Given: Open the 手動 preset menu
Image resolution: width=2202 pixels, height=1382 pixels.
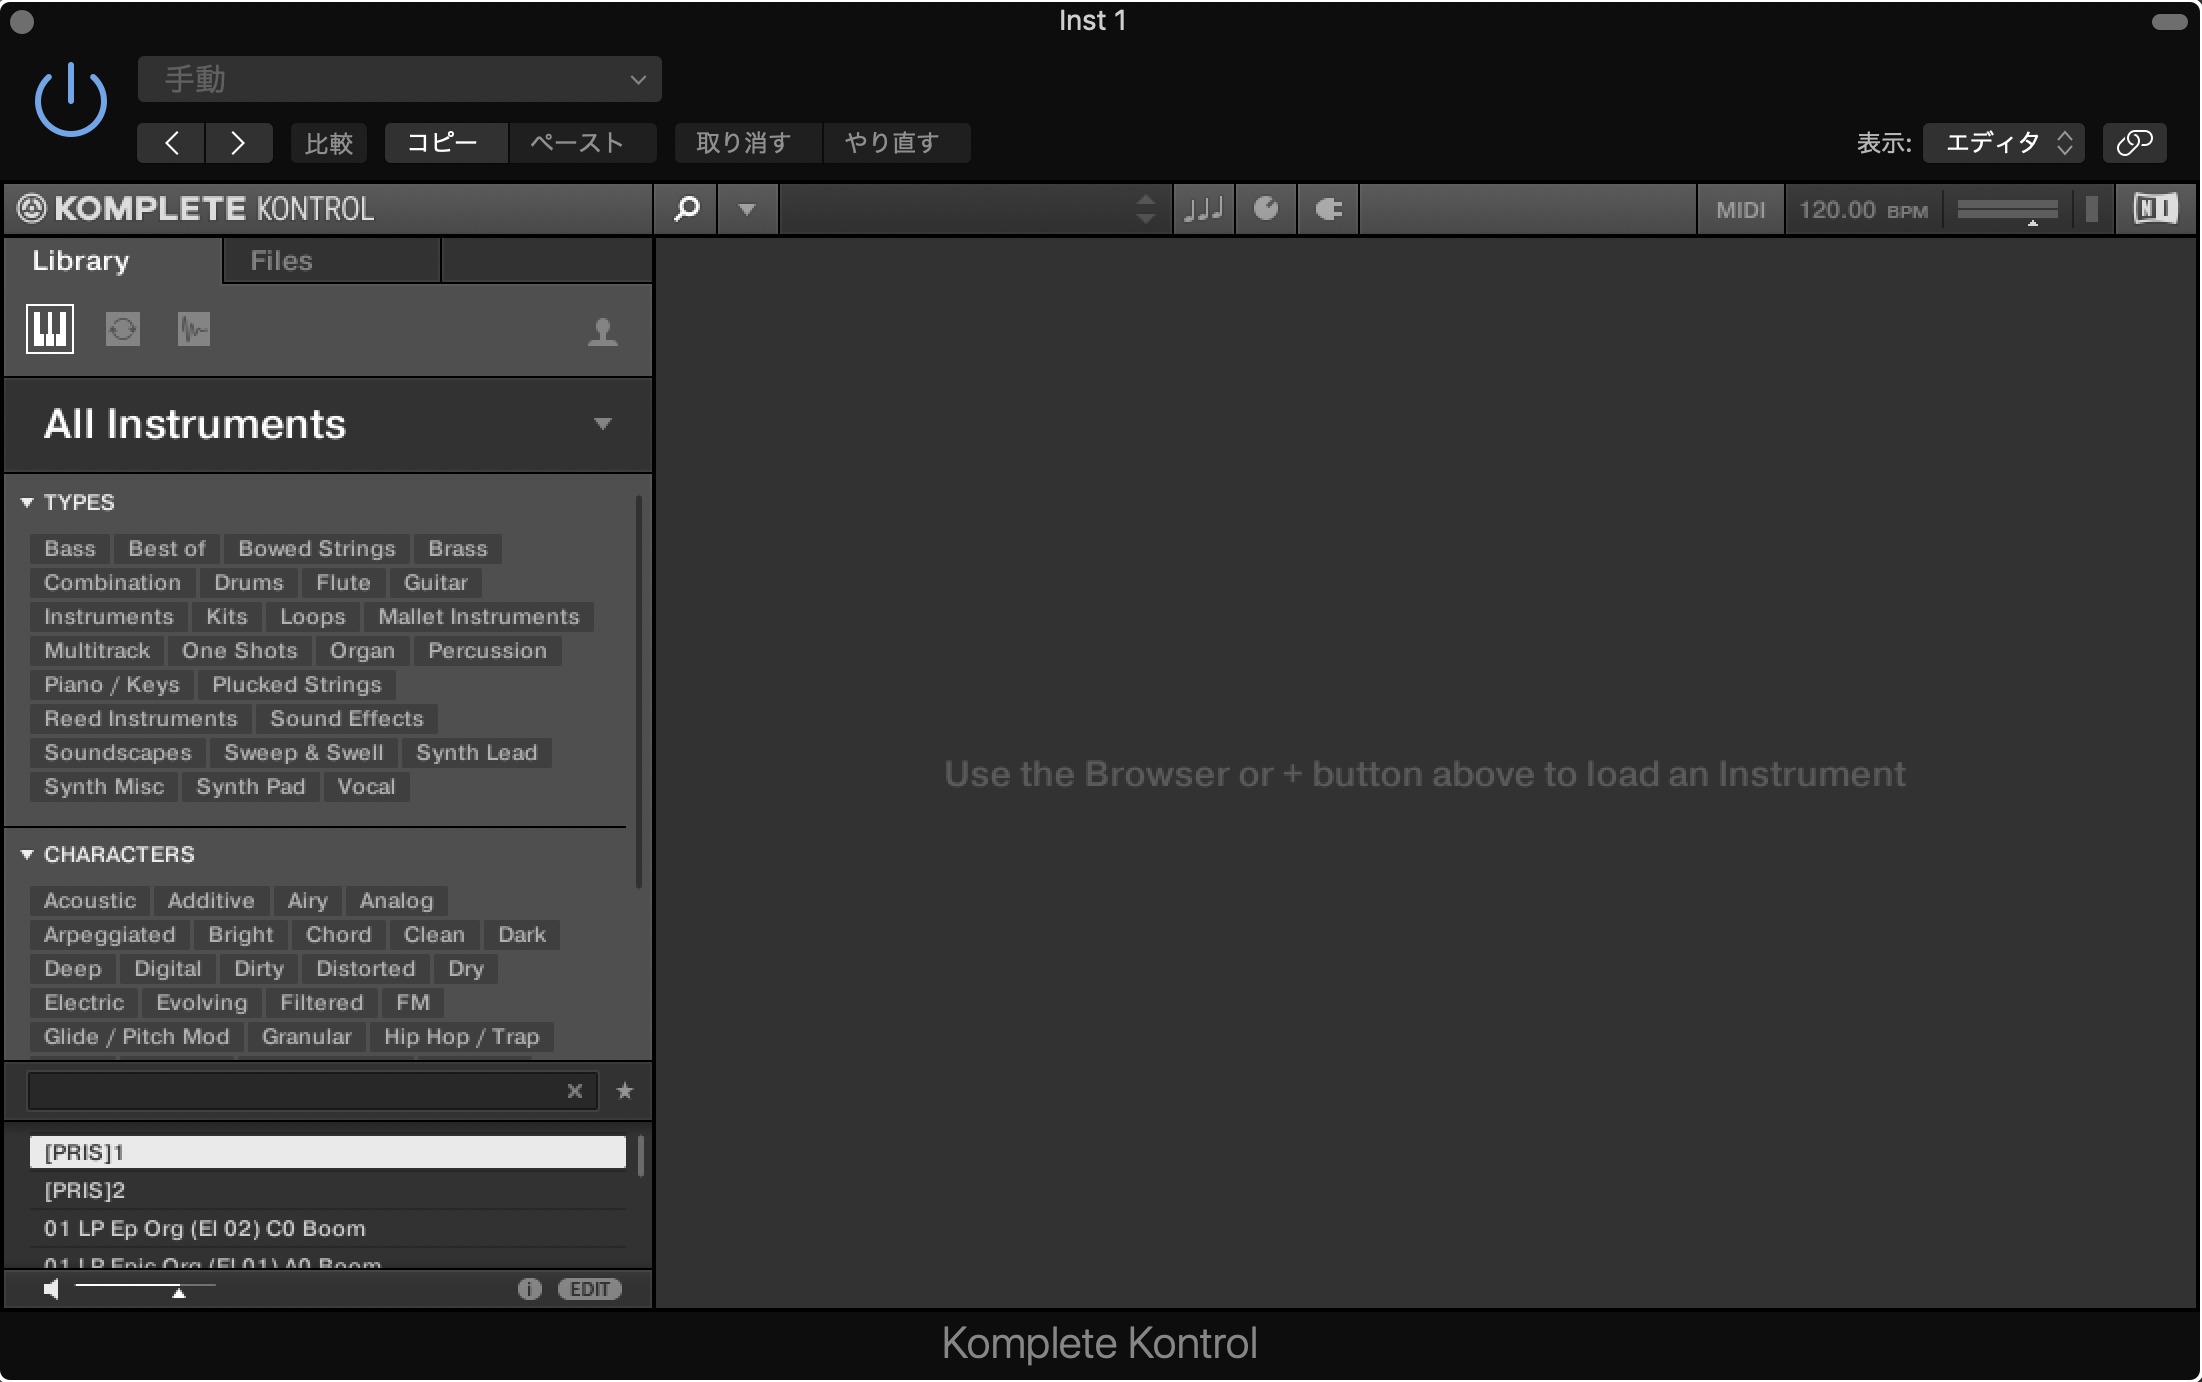Looking at the screenshot, I should [399, 79].
